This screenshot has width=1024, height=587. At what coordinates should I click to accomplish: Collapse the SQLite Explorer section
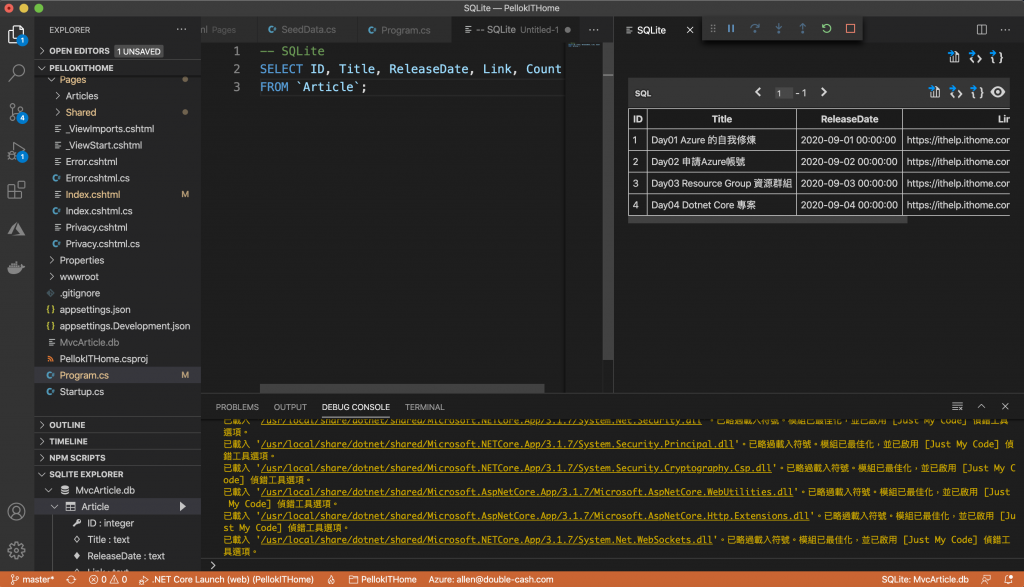click(x=118, y=474)
